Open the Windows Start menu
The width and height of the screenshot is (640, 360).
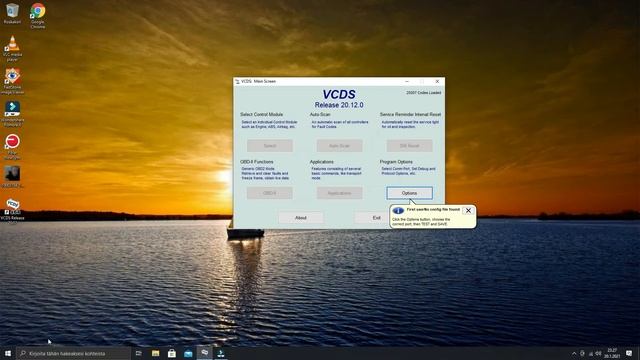[8, 353]
